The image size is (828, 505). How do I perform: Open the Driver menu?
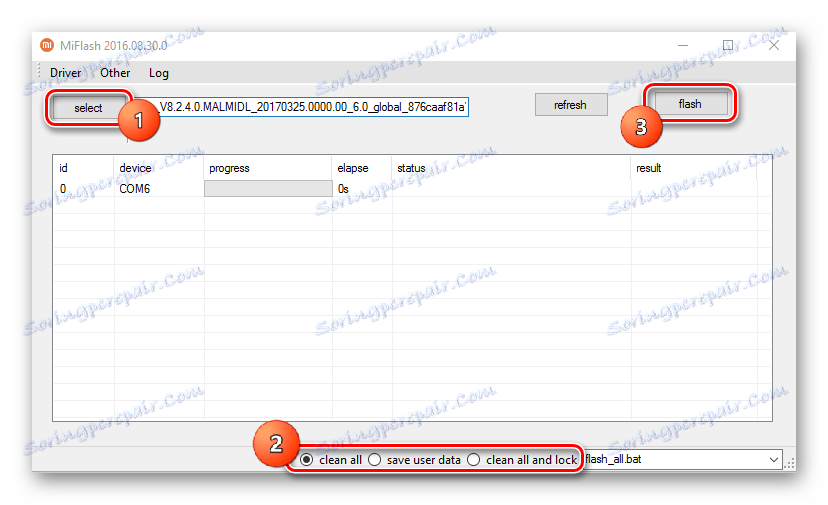pos(65,73)
